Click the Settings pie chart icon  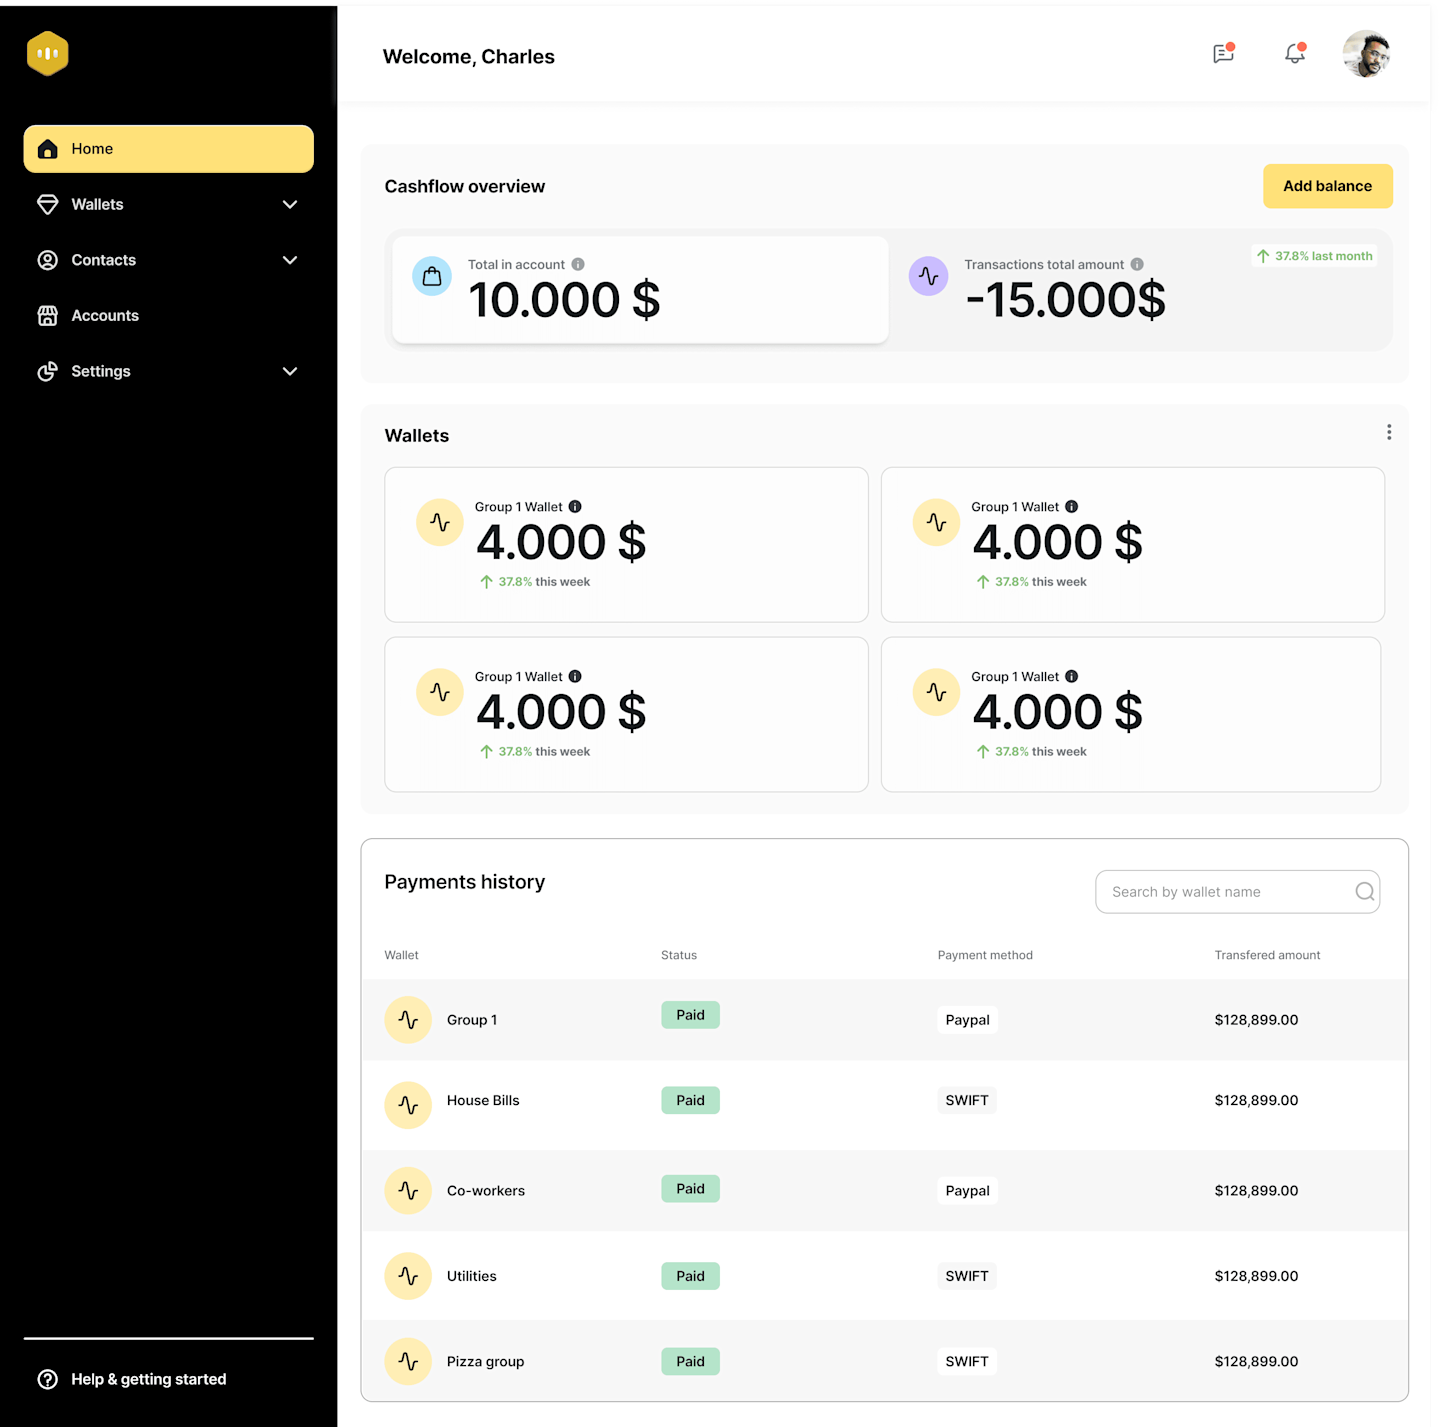(x=47, y=371)
